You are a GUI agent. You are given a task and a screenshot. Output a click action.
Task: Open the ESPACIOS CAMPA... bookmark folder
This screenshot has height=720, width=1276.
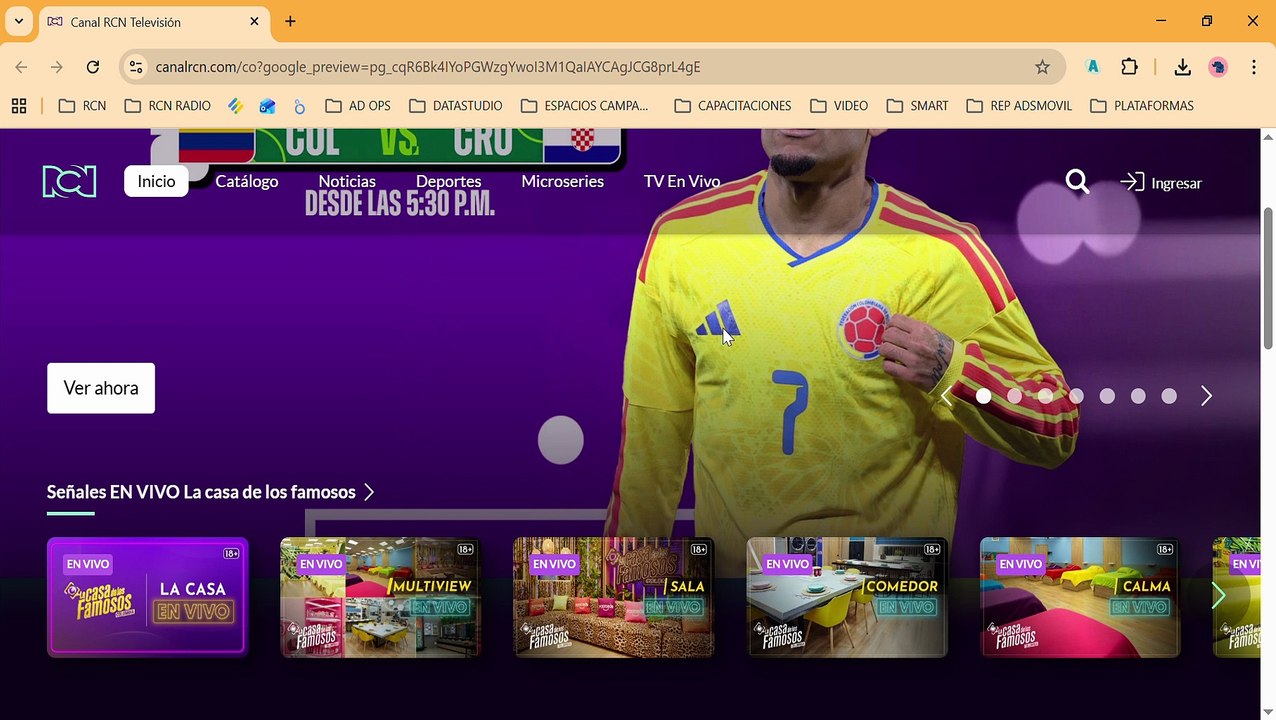pos(584,105)
